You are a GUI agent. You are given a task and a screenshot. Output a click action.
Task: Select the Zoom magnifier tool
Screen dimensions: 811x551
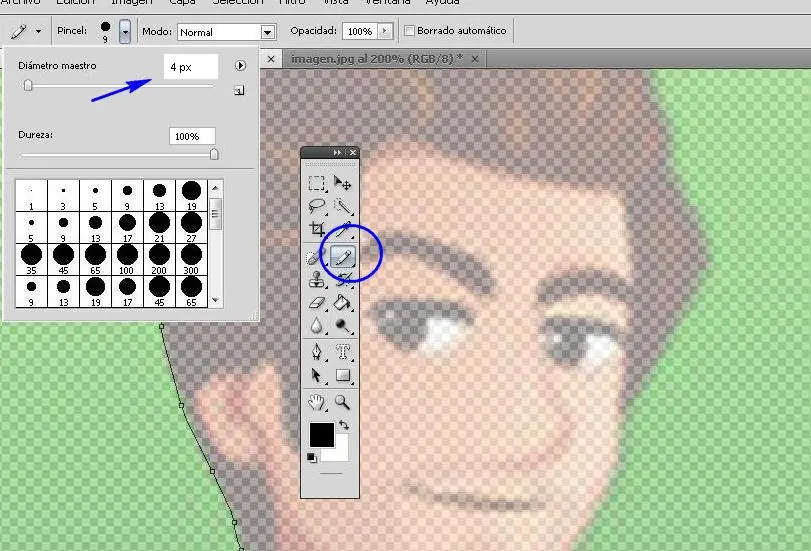pos(342,402)
